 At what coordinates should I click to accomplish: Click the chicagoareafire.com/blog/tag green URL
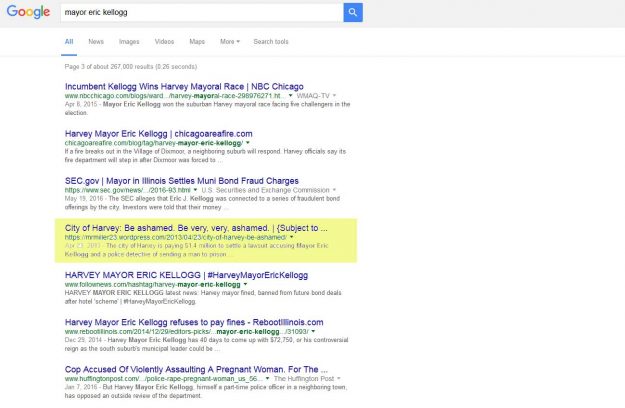[x=154, y=143]
